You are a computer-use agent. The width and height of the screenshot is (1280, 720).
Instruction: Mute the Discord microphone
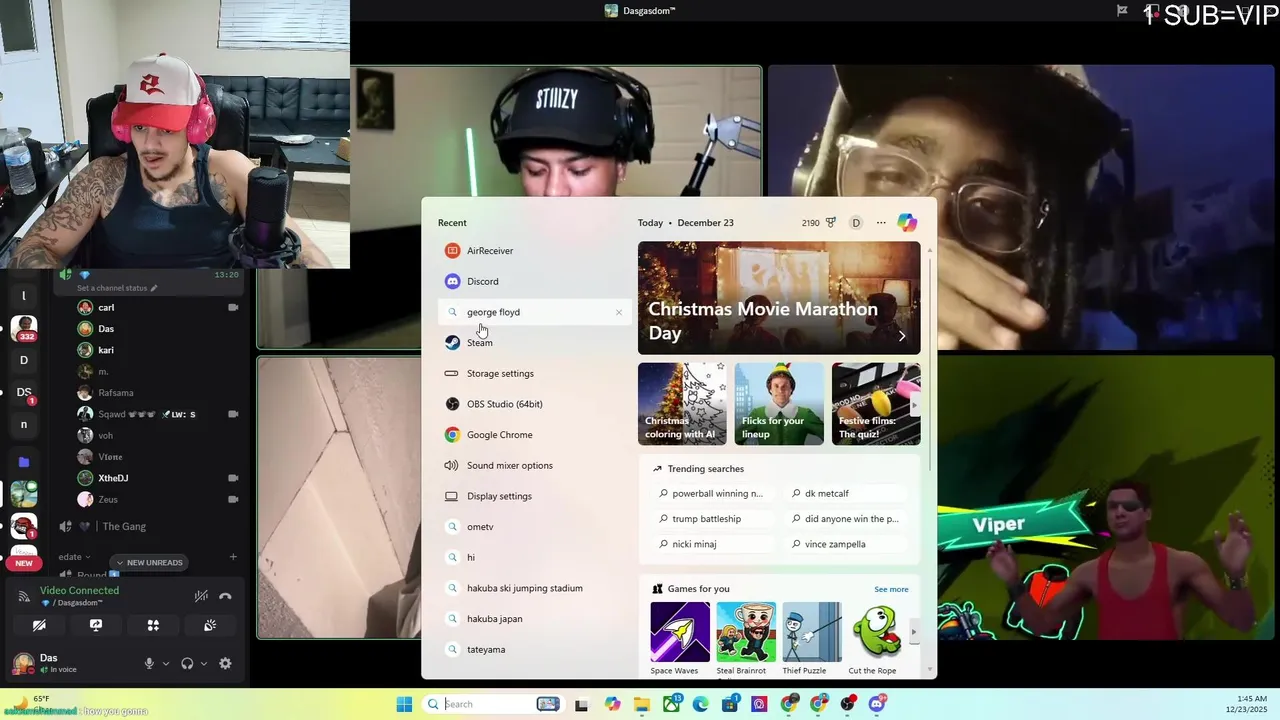click(149, 663)
